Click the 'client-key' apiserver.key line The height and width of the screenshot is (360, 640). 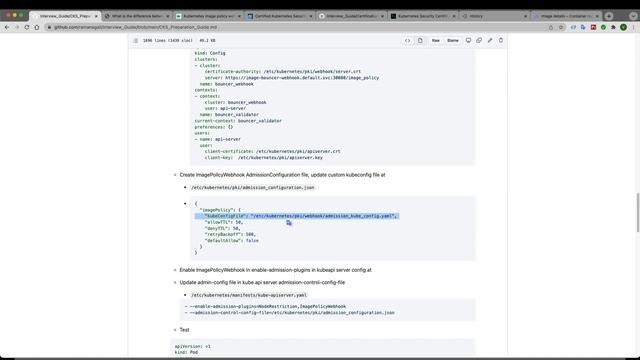[x=264, y=158]
